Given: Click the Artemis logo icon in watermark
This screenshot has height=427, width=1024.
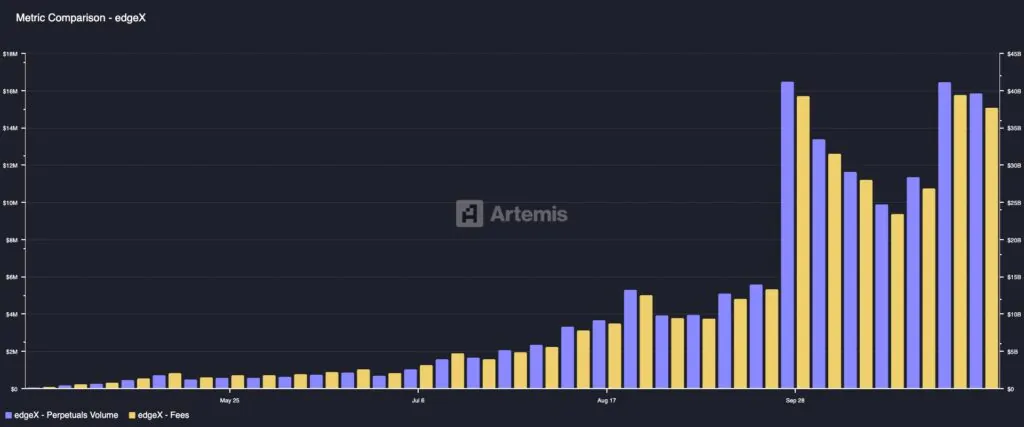Looking at the screenshot, I should point(470,214).
